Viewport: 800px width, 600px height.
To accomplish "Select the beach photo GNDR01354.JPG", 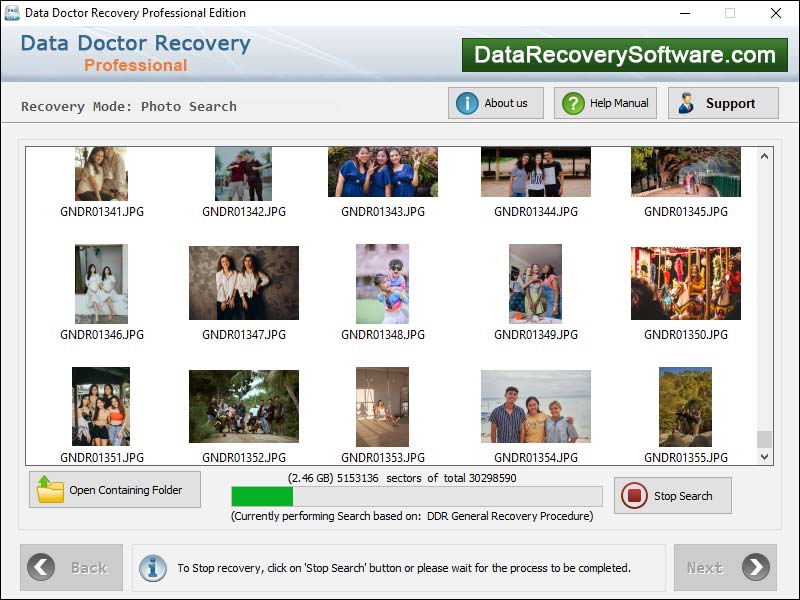I will tap(535, 406).
